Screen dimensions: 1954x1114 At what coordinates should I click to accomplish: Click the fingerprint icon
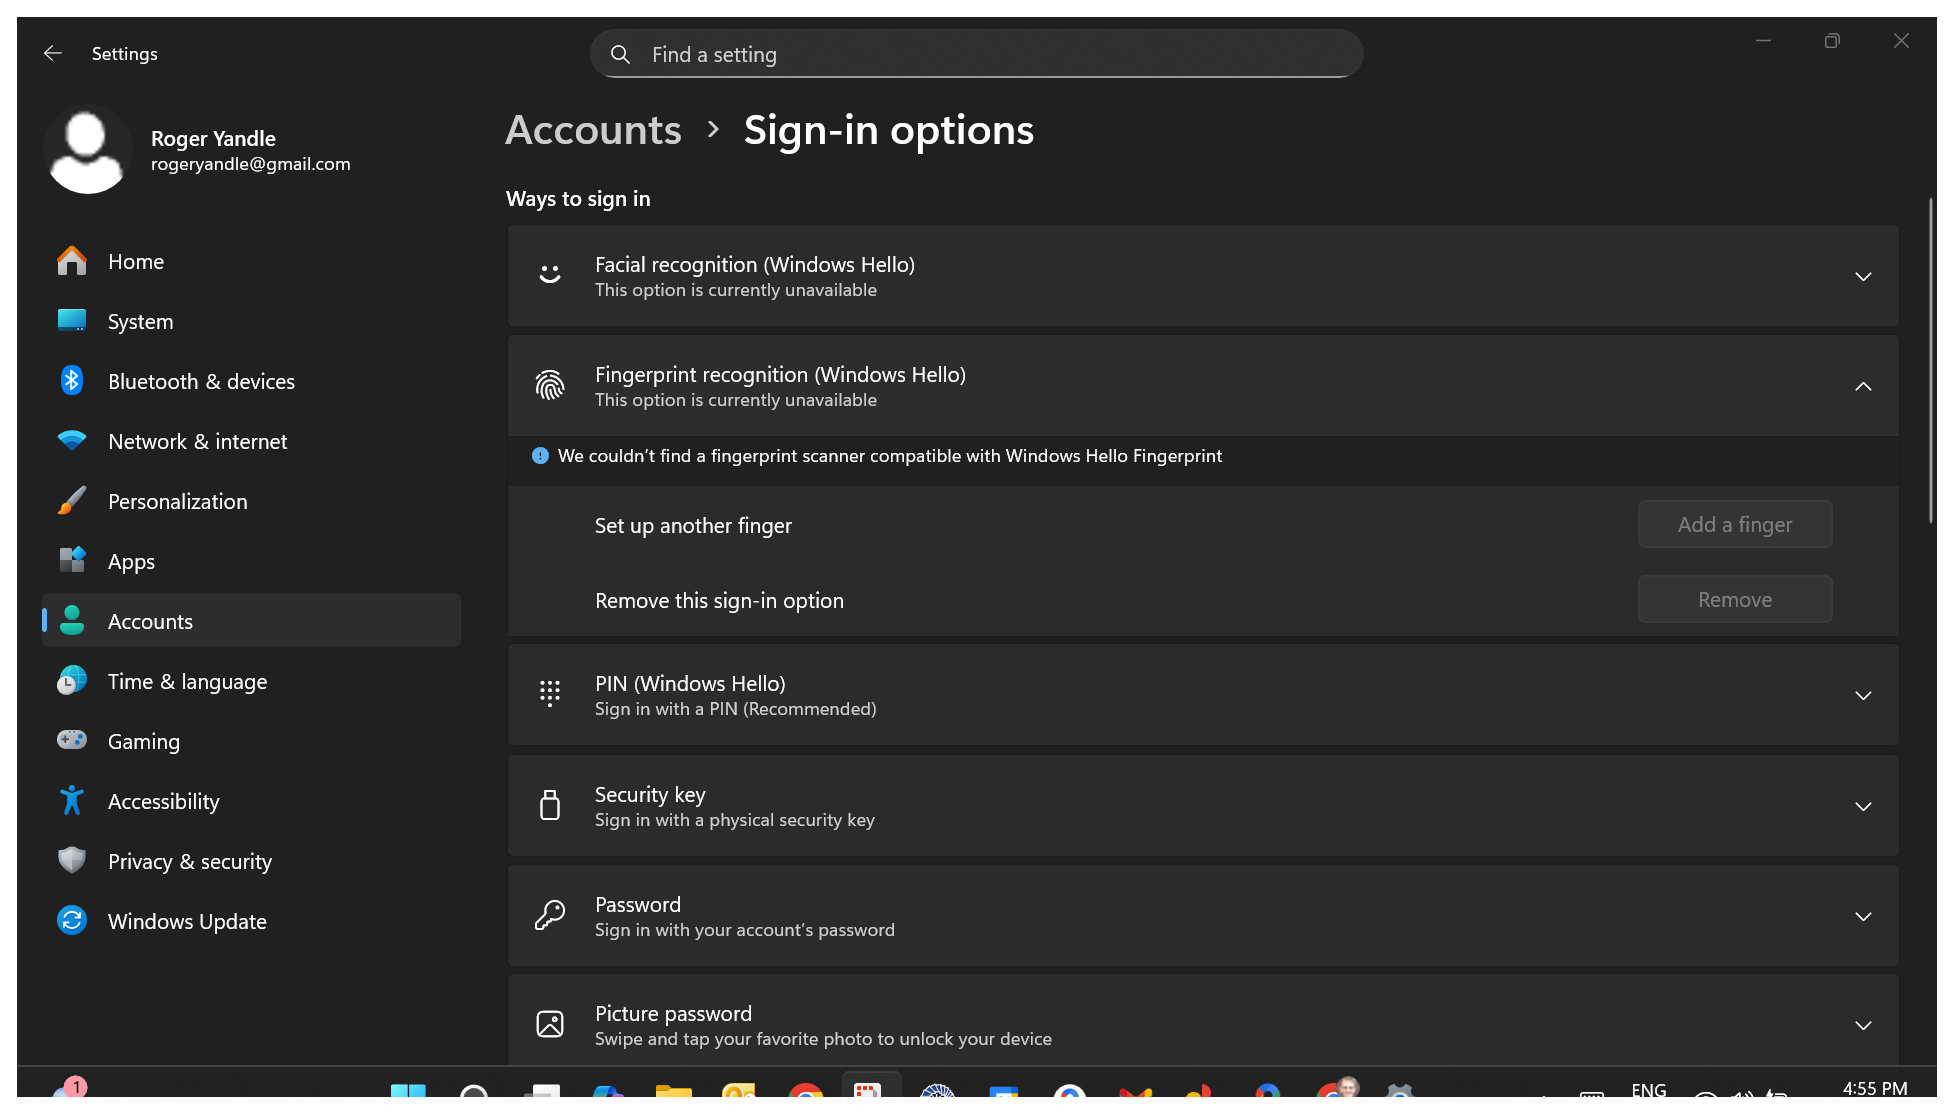[x=550, y=386]
